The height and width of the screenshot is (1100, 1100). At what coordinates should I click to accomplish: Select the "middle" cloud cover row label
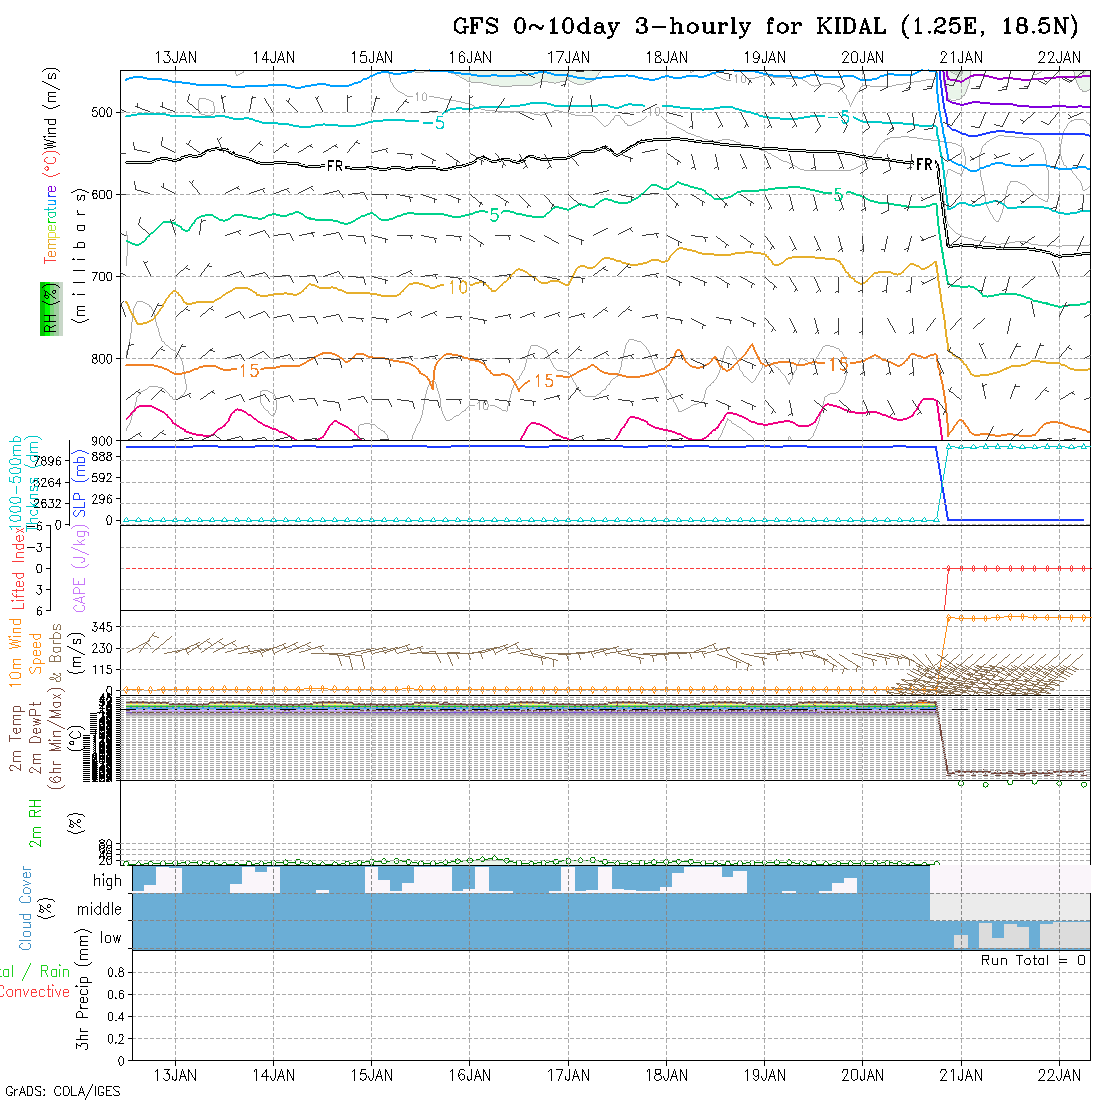pyautogui.click(x=100, y=909)
